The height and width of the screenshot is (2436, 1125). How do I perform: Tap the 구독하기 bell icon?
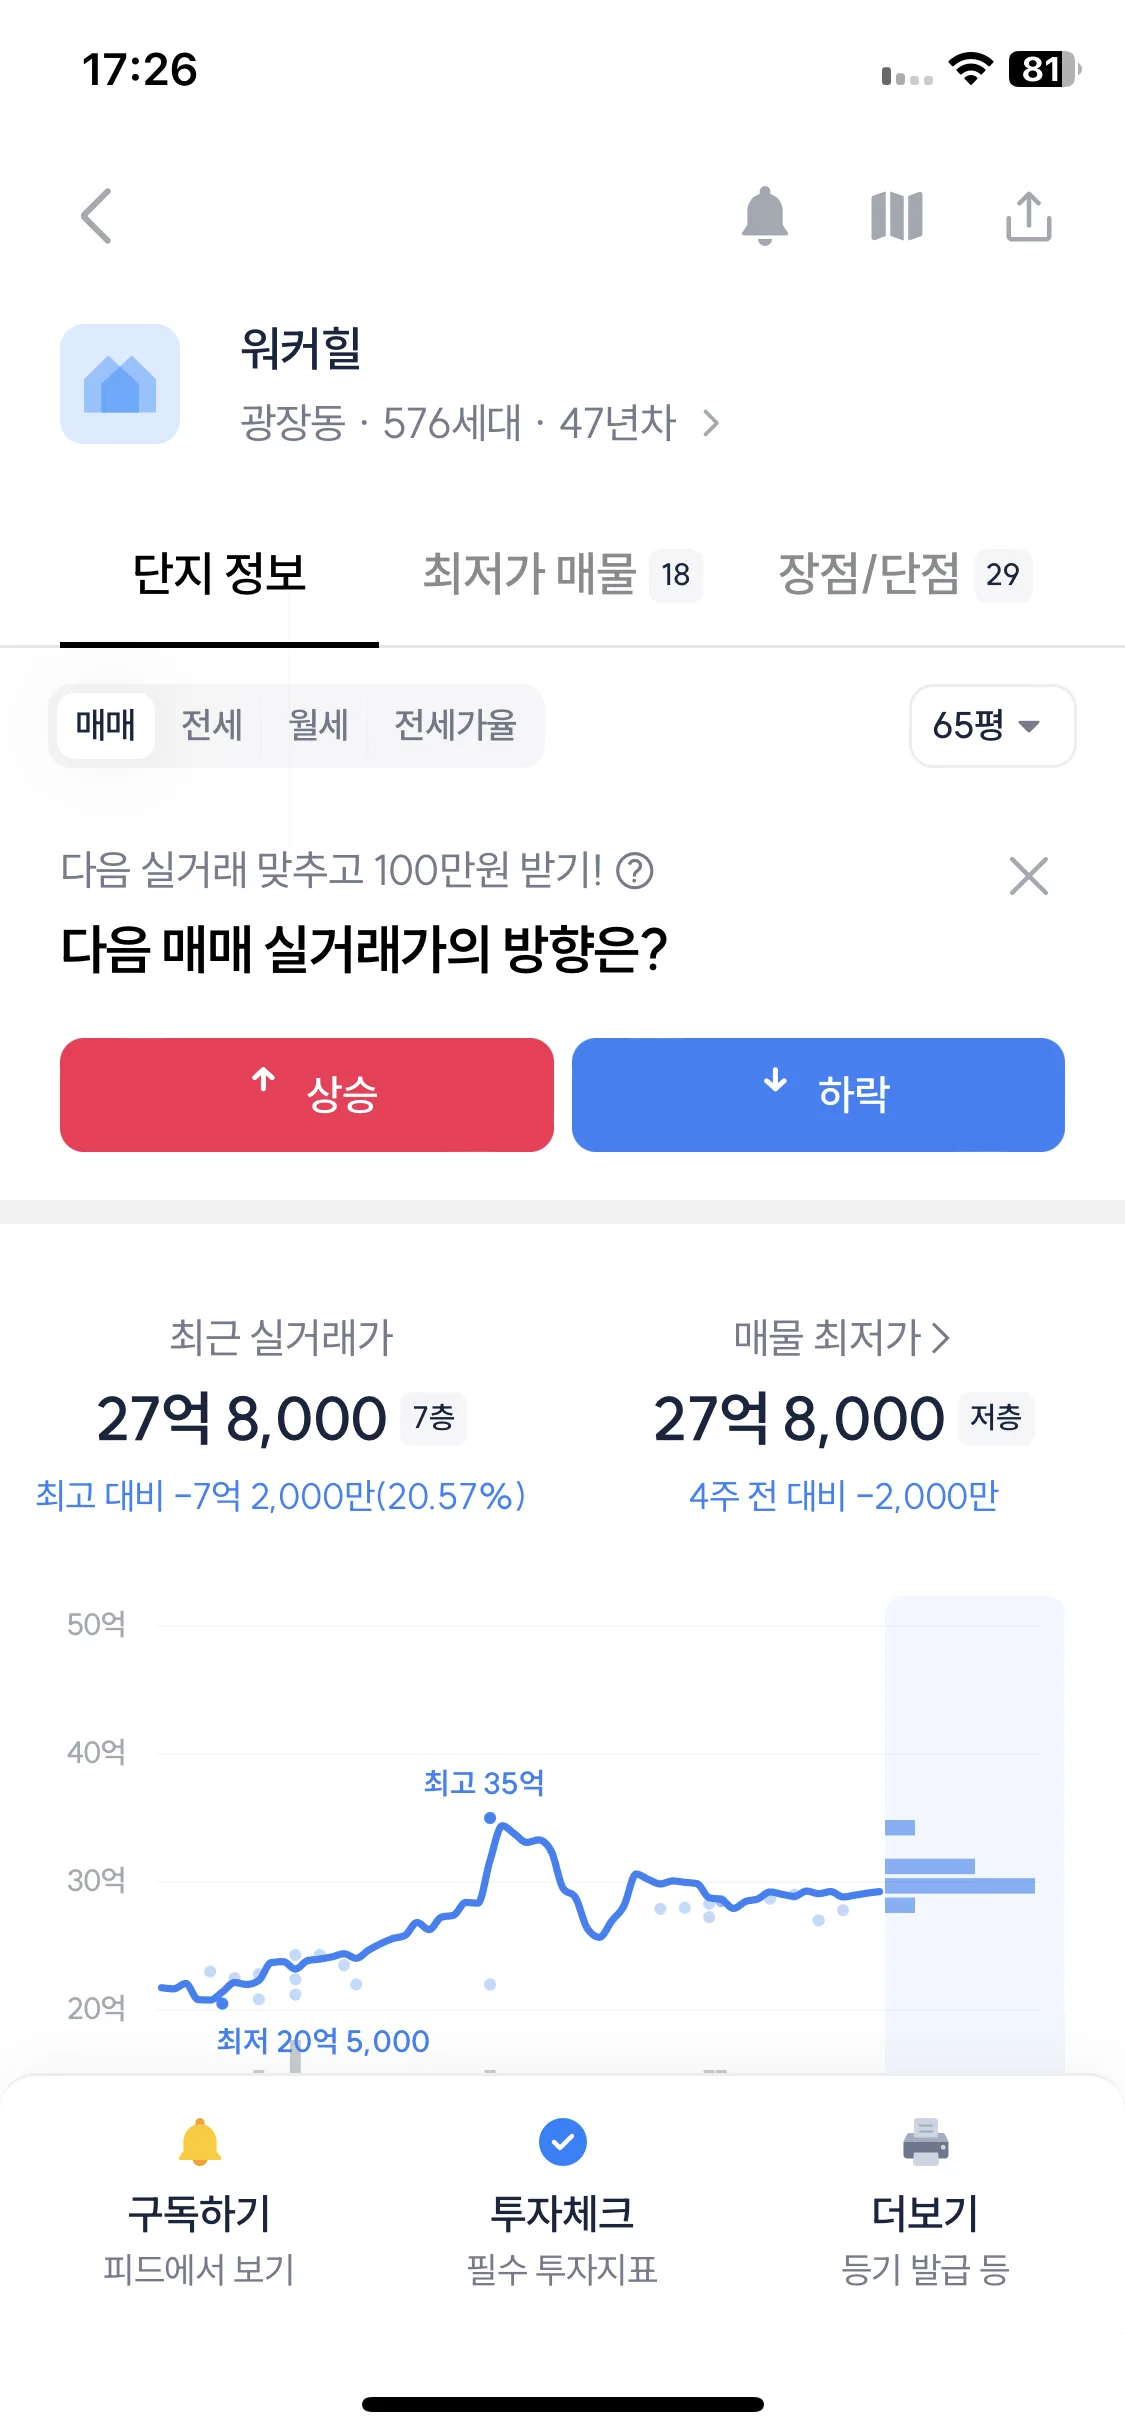coord(200,2142)
